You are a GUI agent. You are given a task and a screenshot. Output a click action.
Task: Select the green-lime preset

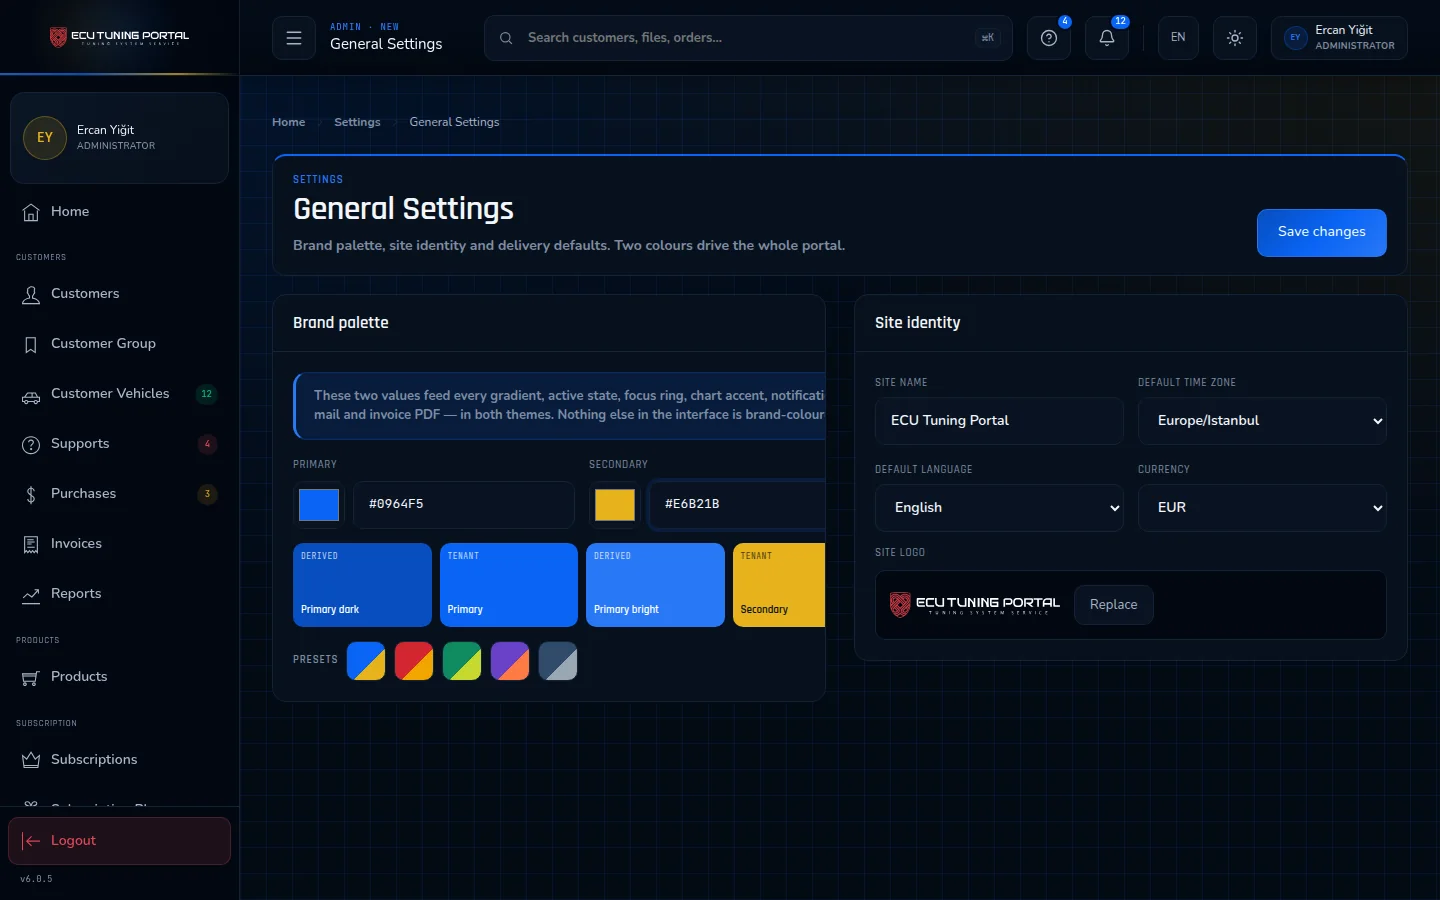(462, 661)
